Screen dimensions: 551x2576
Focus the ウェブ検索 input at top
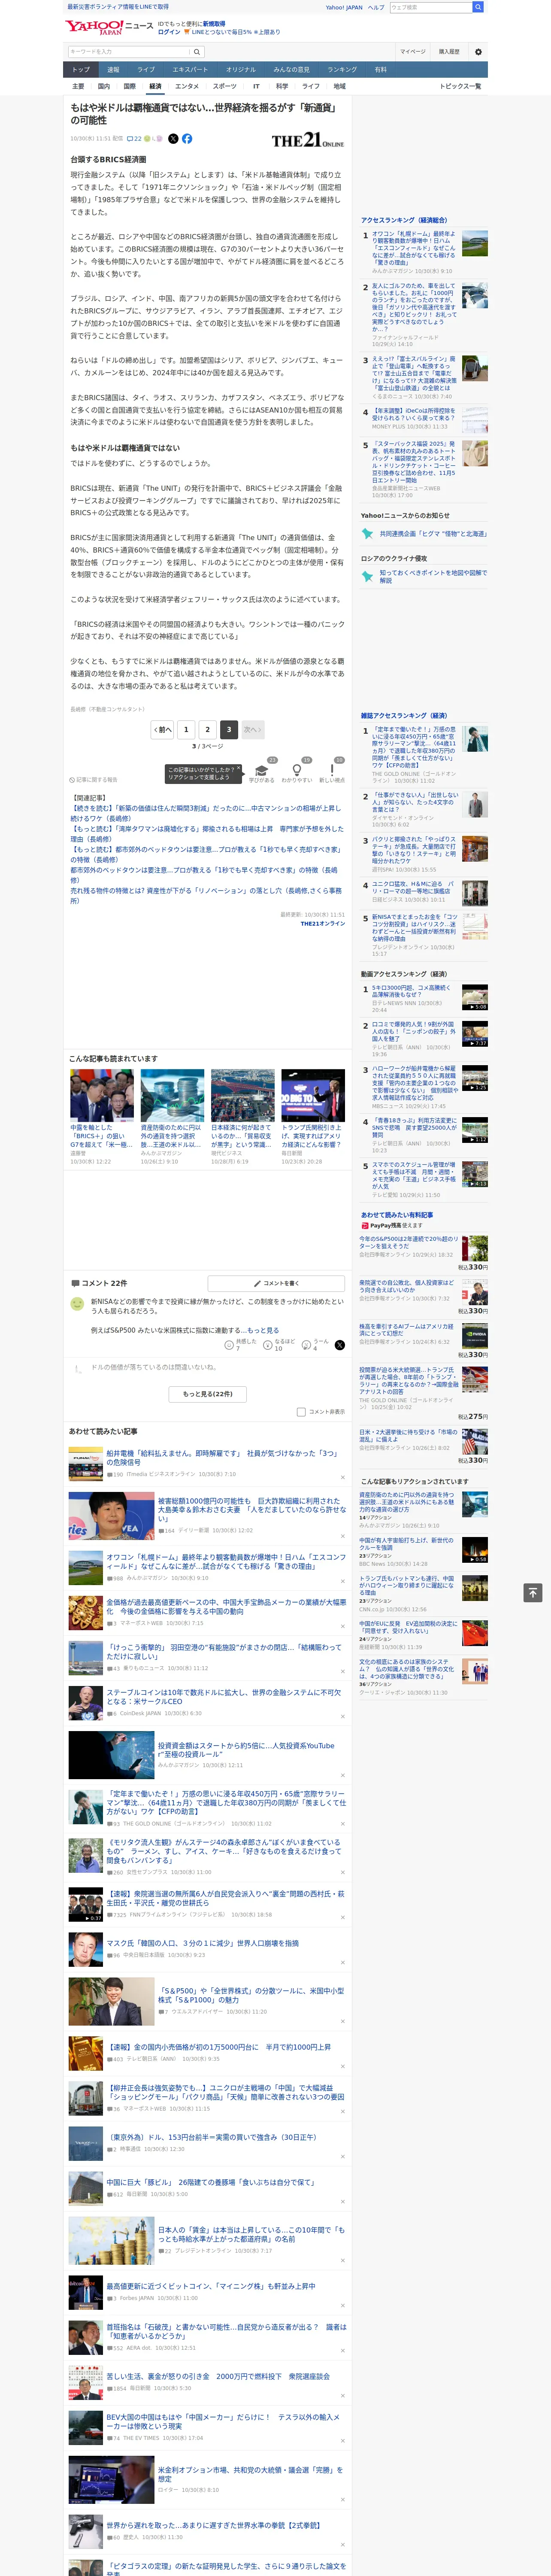(431, 7)
